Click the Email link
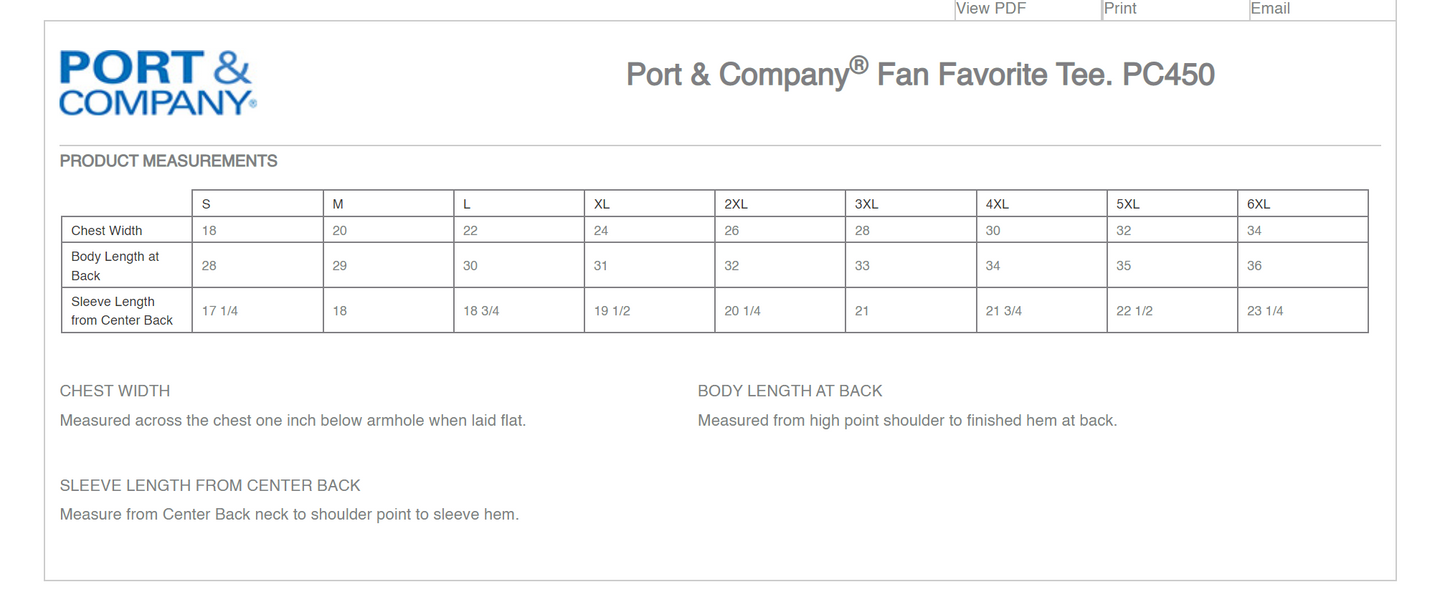This screenshot has height=592, width=1445. (1270, 9)
